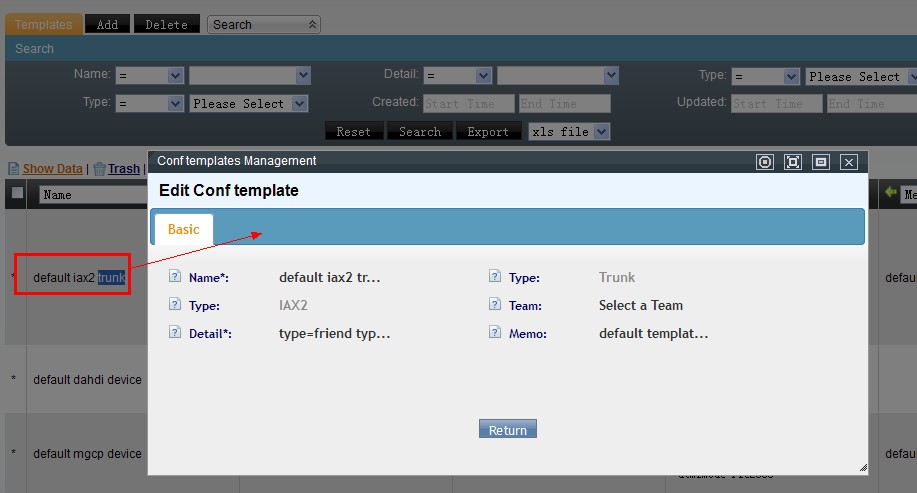Click the trash can icon above the table
Image resolution: width=917 pixels, height=493 pixels.
tap(99, 169)
